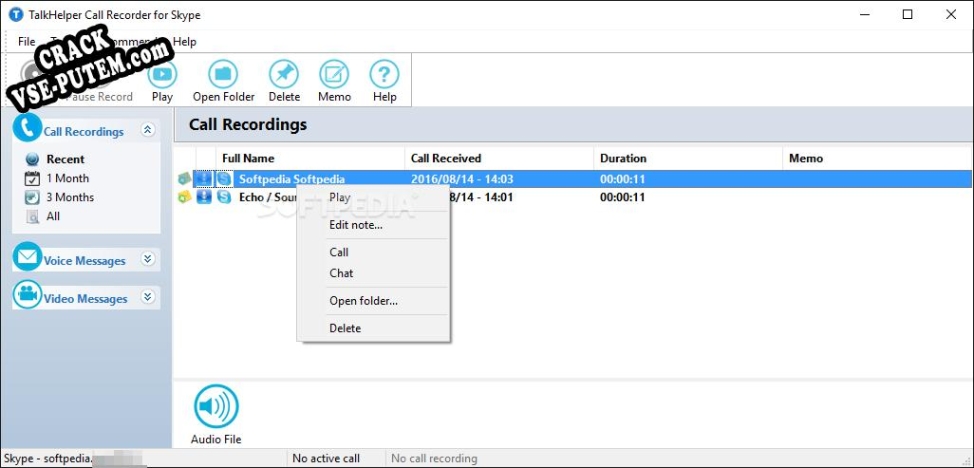Image resolution: width=974 pixels, height=468 pixels.
Task: Click the Play toolbar icon
Action: click(162, 76)
